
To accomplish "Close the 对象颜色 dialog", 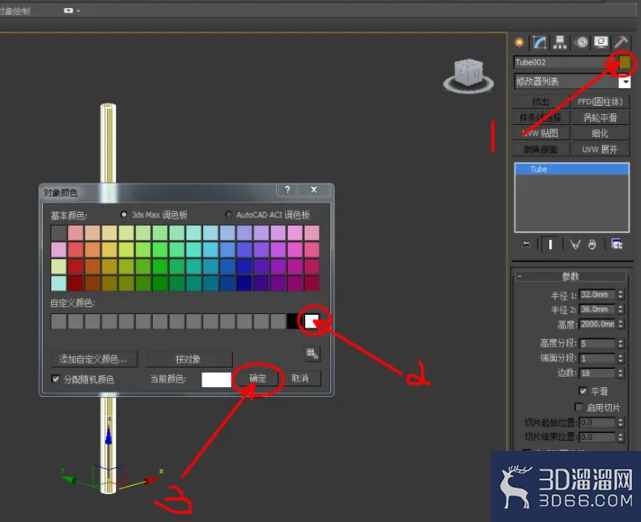I will [x=314, y=190].
